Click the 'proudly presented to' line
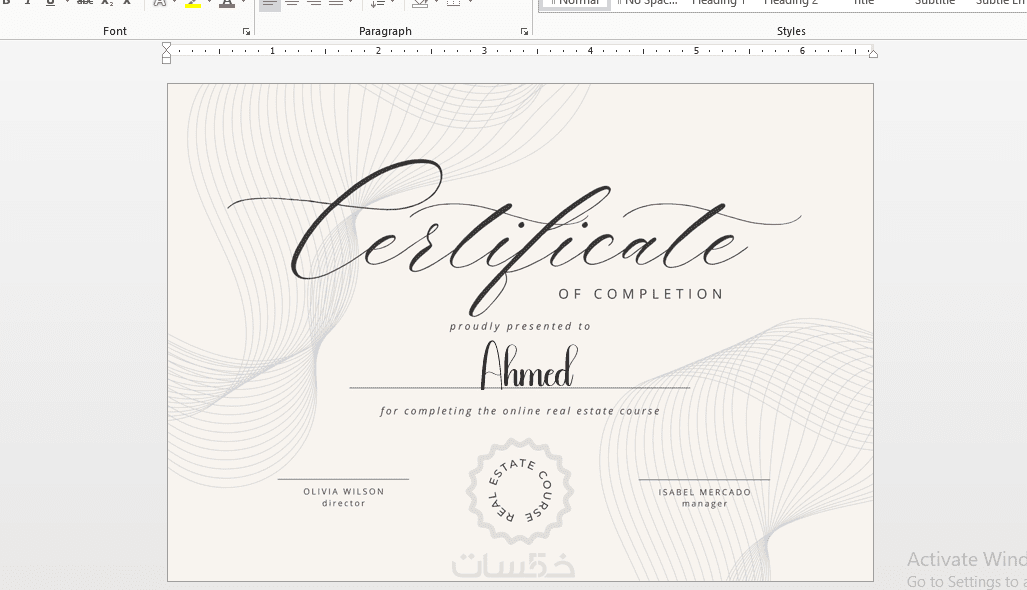Viewport: 1027px width, 590px height. pos(520,326)
